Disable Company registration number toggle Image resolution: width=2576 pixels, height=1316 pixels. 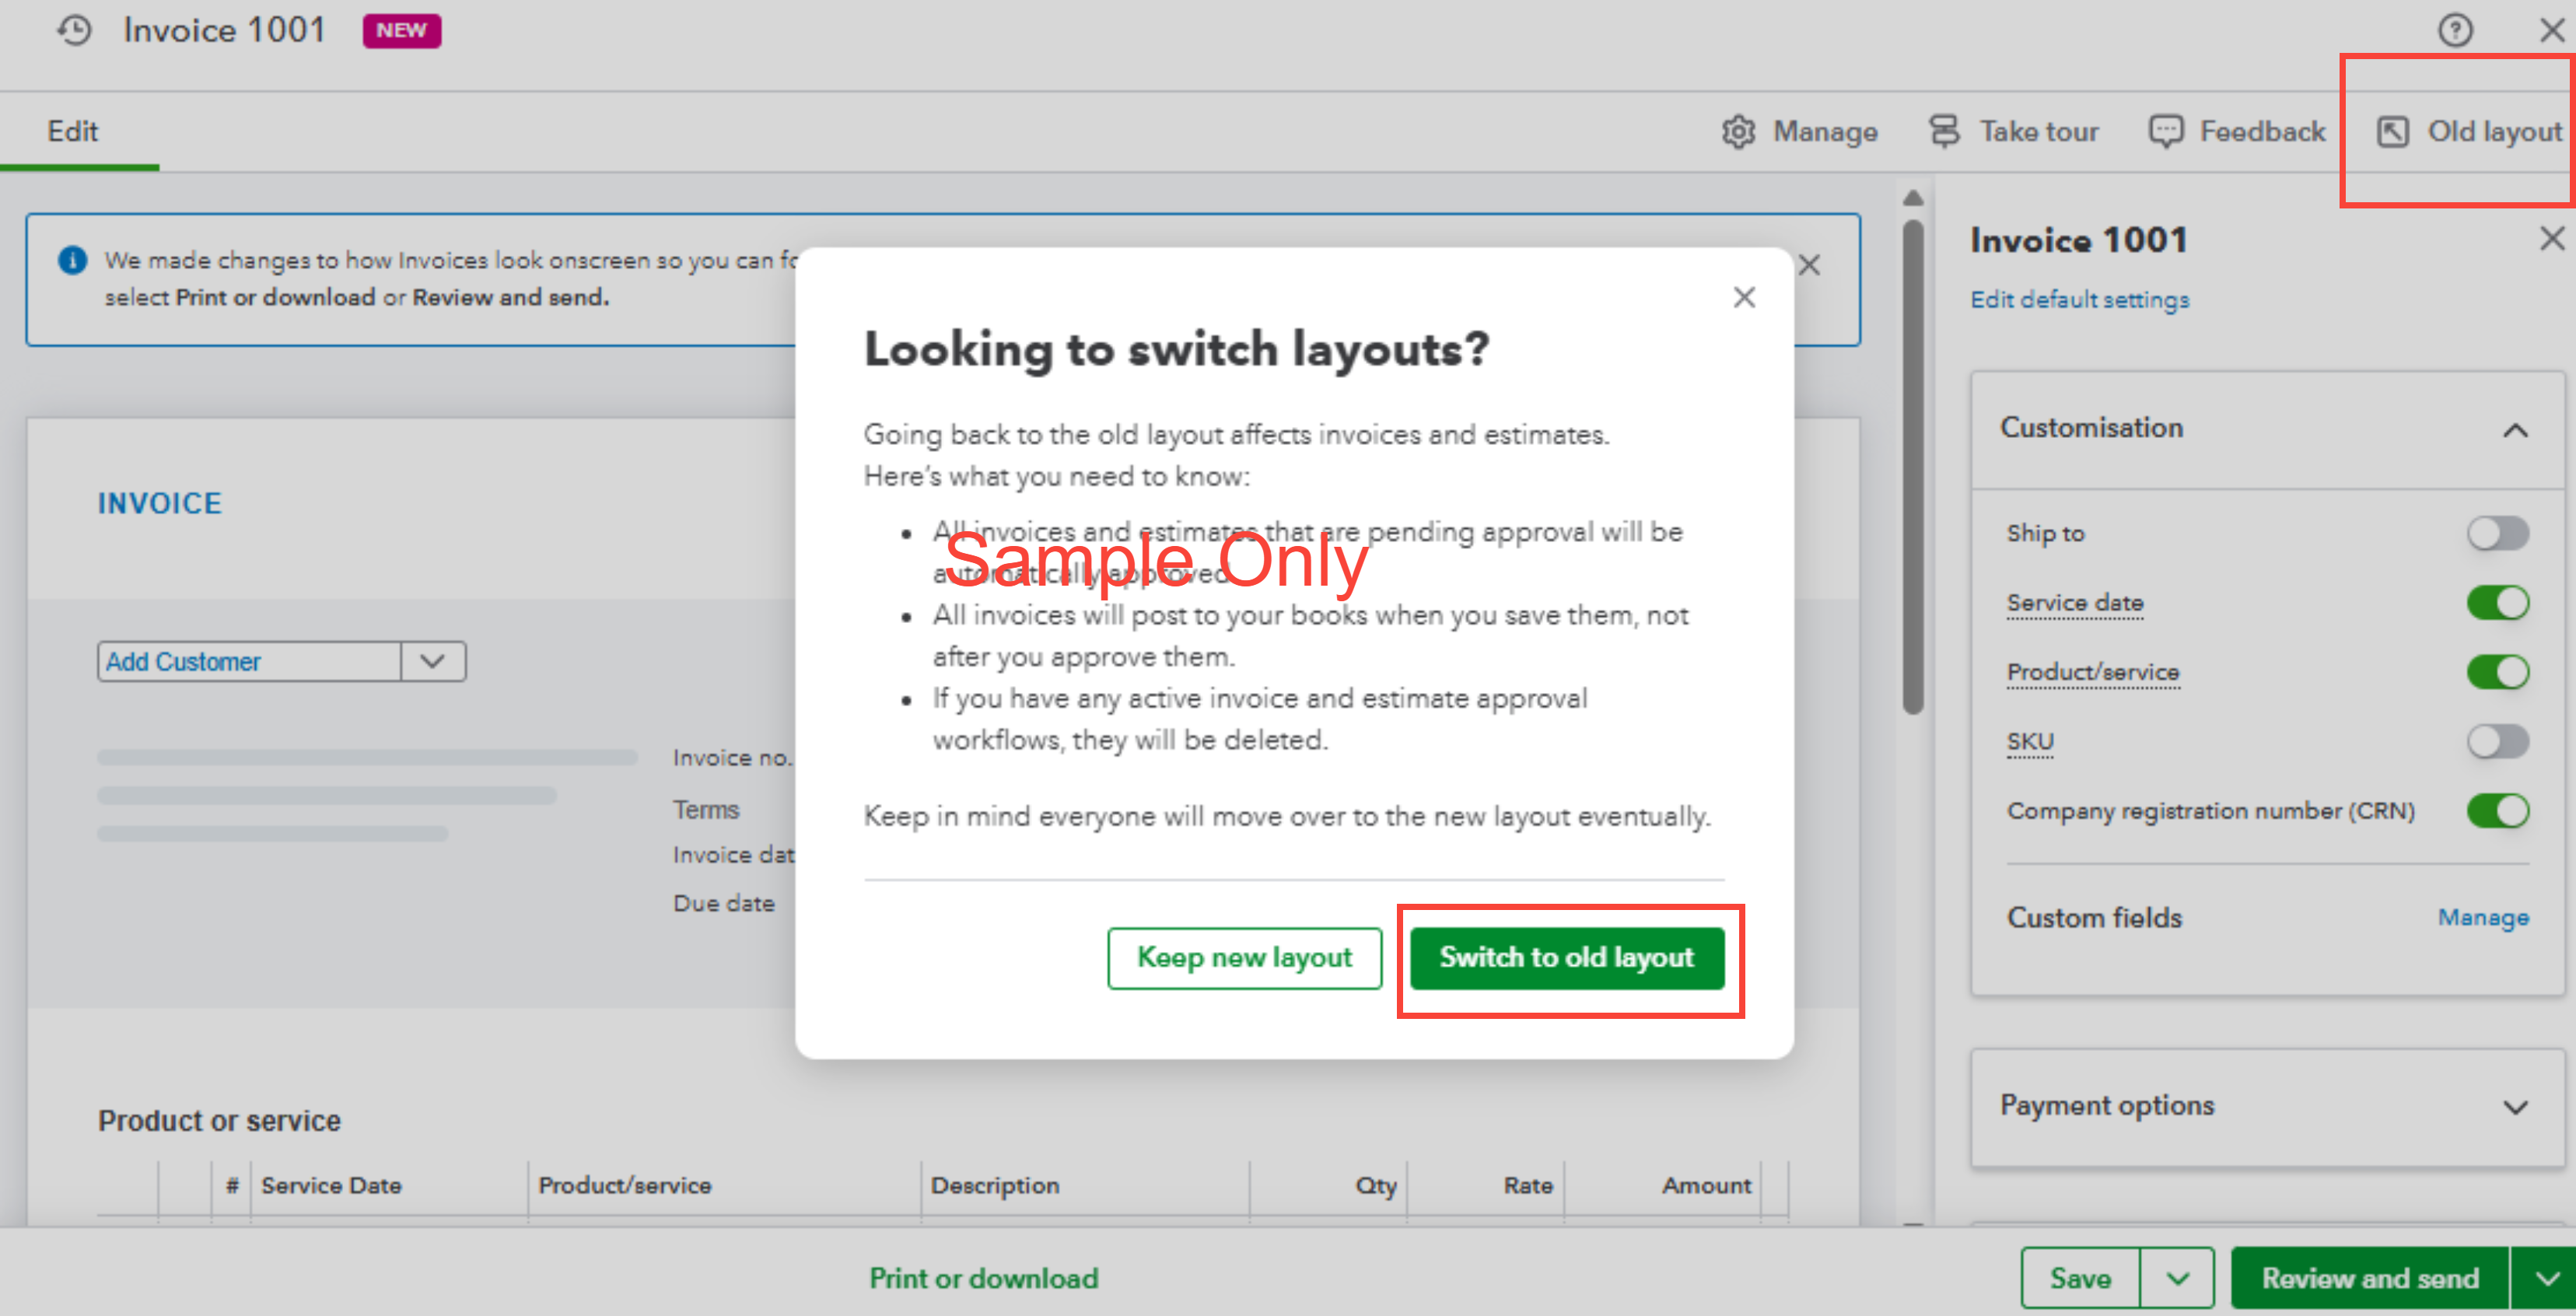tap(2497, 811)
